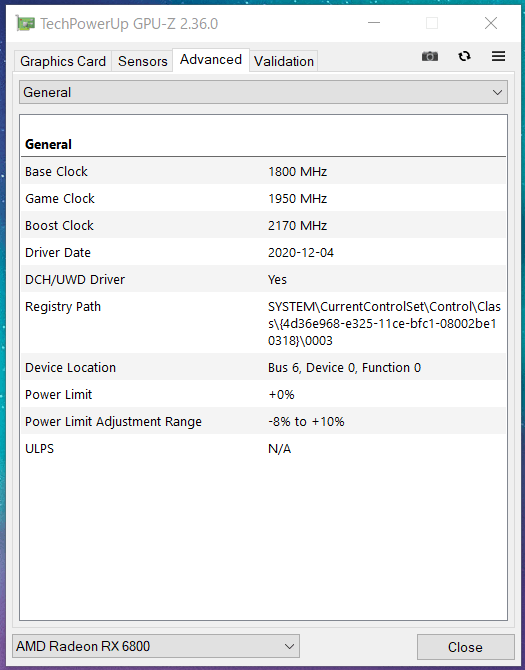
Task: Click the 2020-12-04 date value
Action: (301, 252)
